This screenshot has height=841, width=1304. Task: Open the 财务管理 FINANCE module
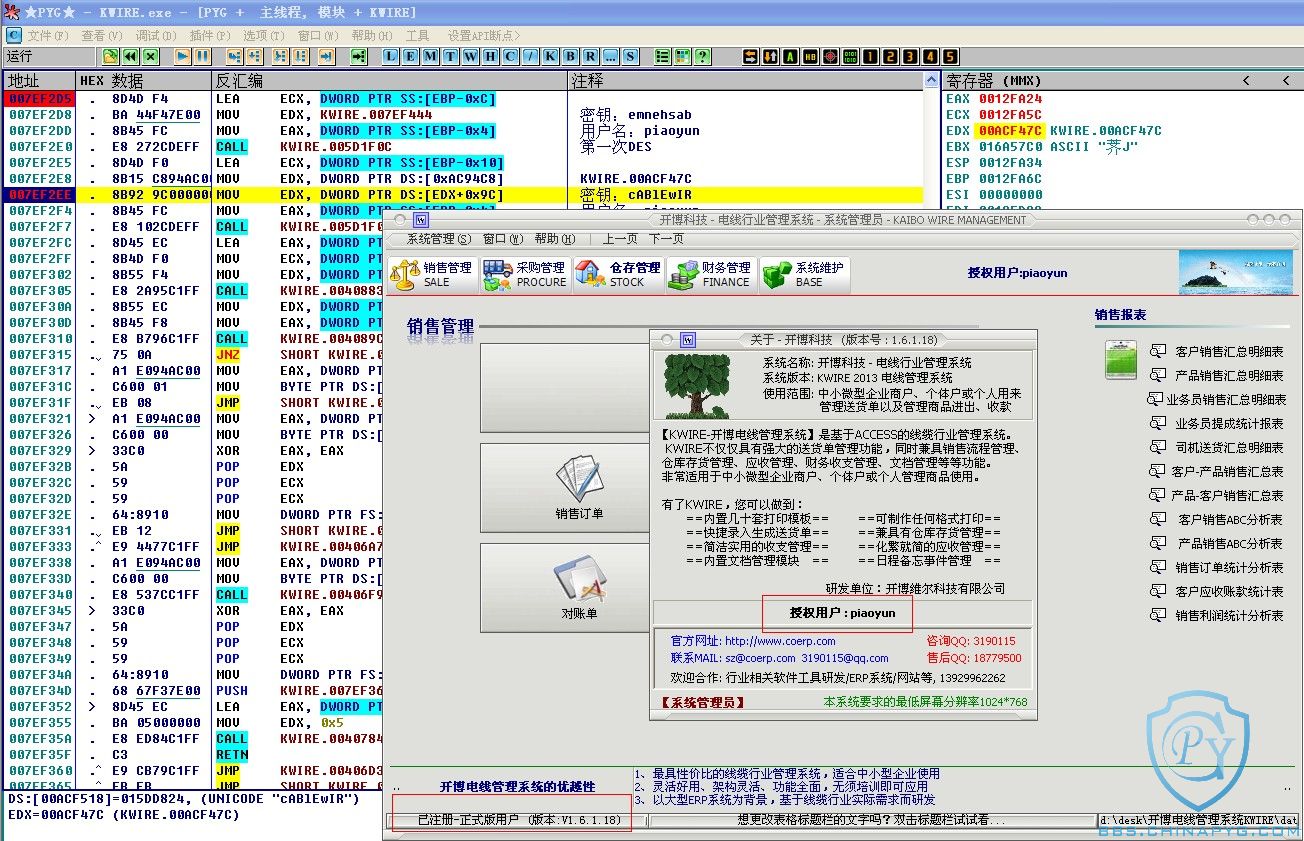point(710,274)
